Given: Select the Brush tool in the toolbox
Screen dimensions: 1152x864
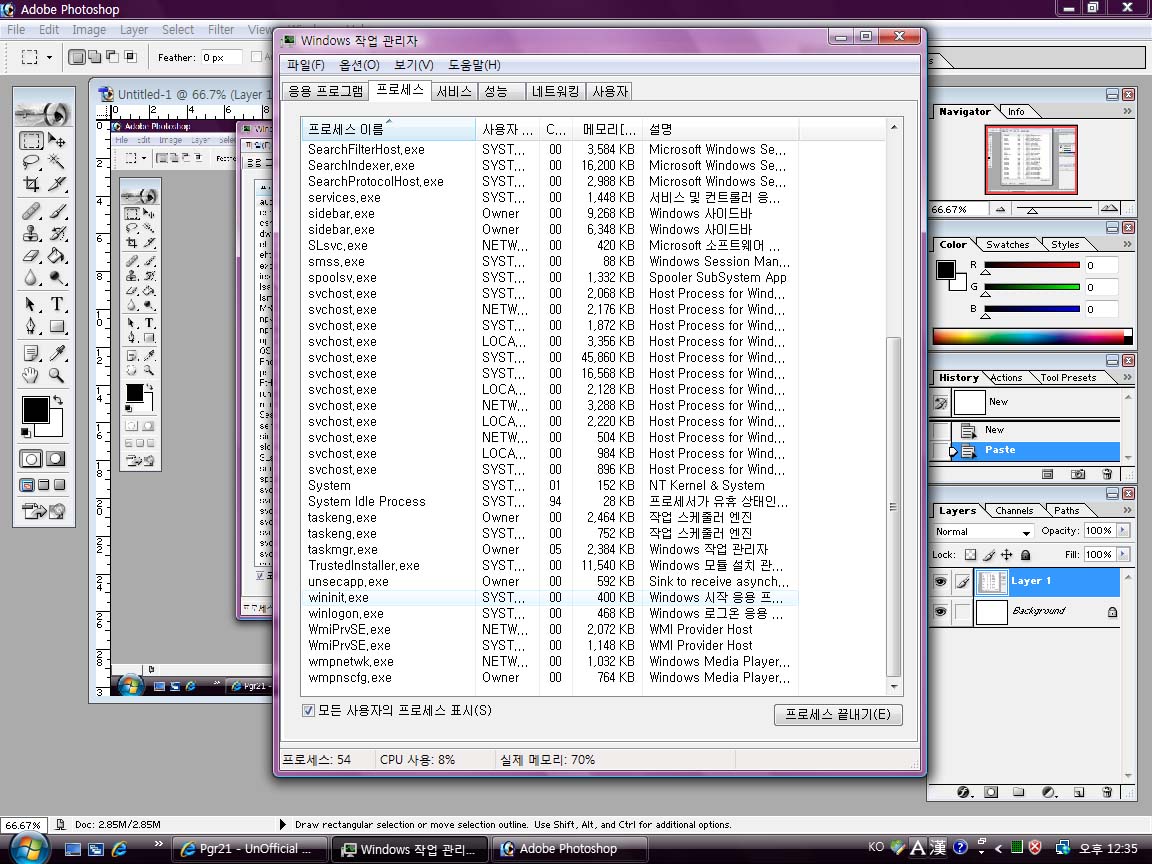Looking at the screenshot, I should tap(57, 212).
